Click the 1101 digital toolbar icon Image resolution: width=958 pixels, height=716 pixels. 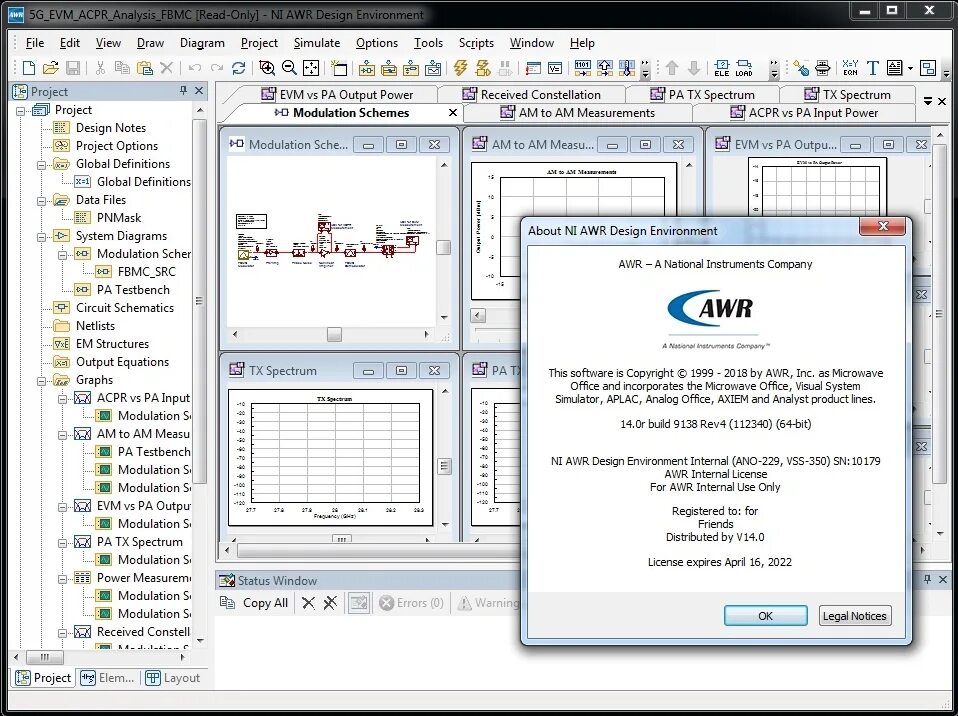point(582,68)
